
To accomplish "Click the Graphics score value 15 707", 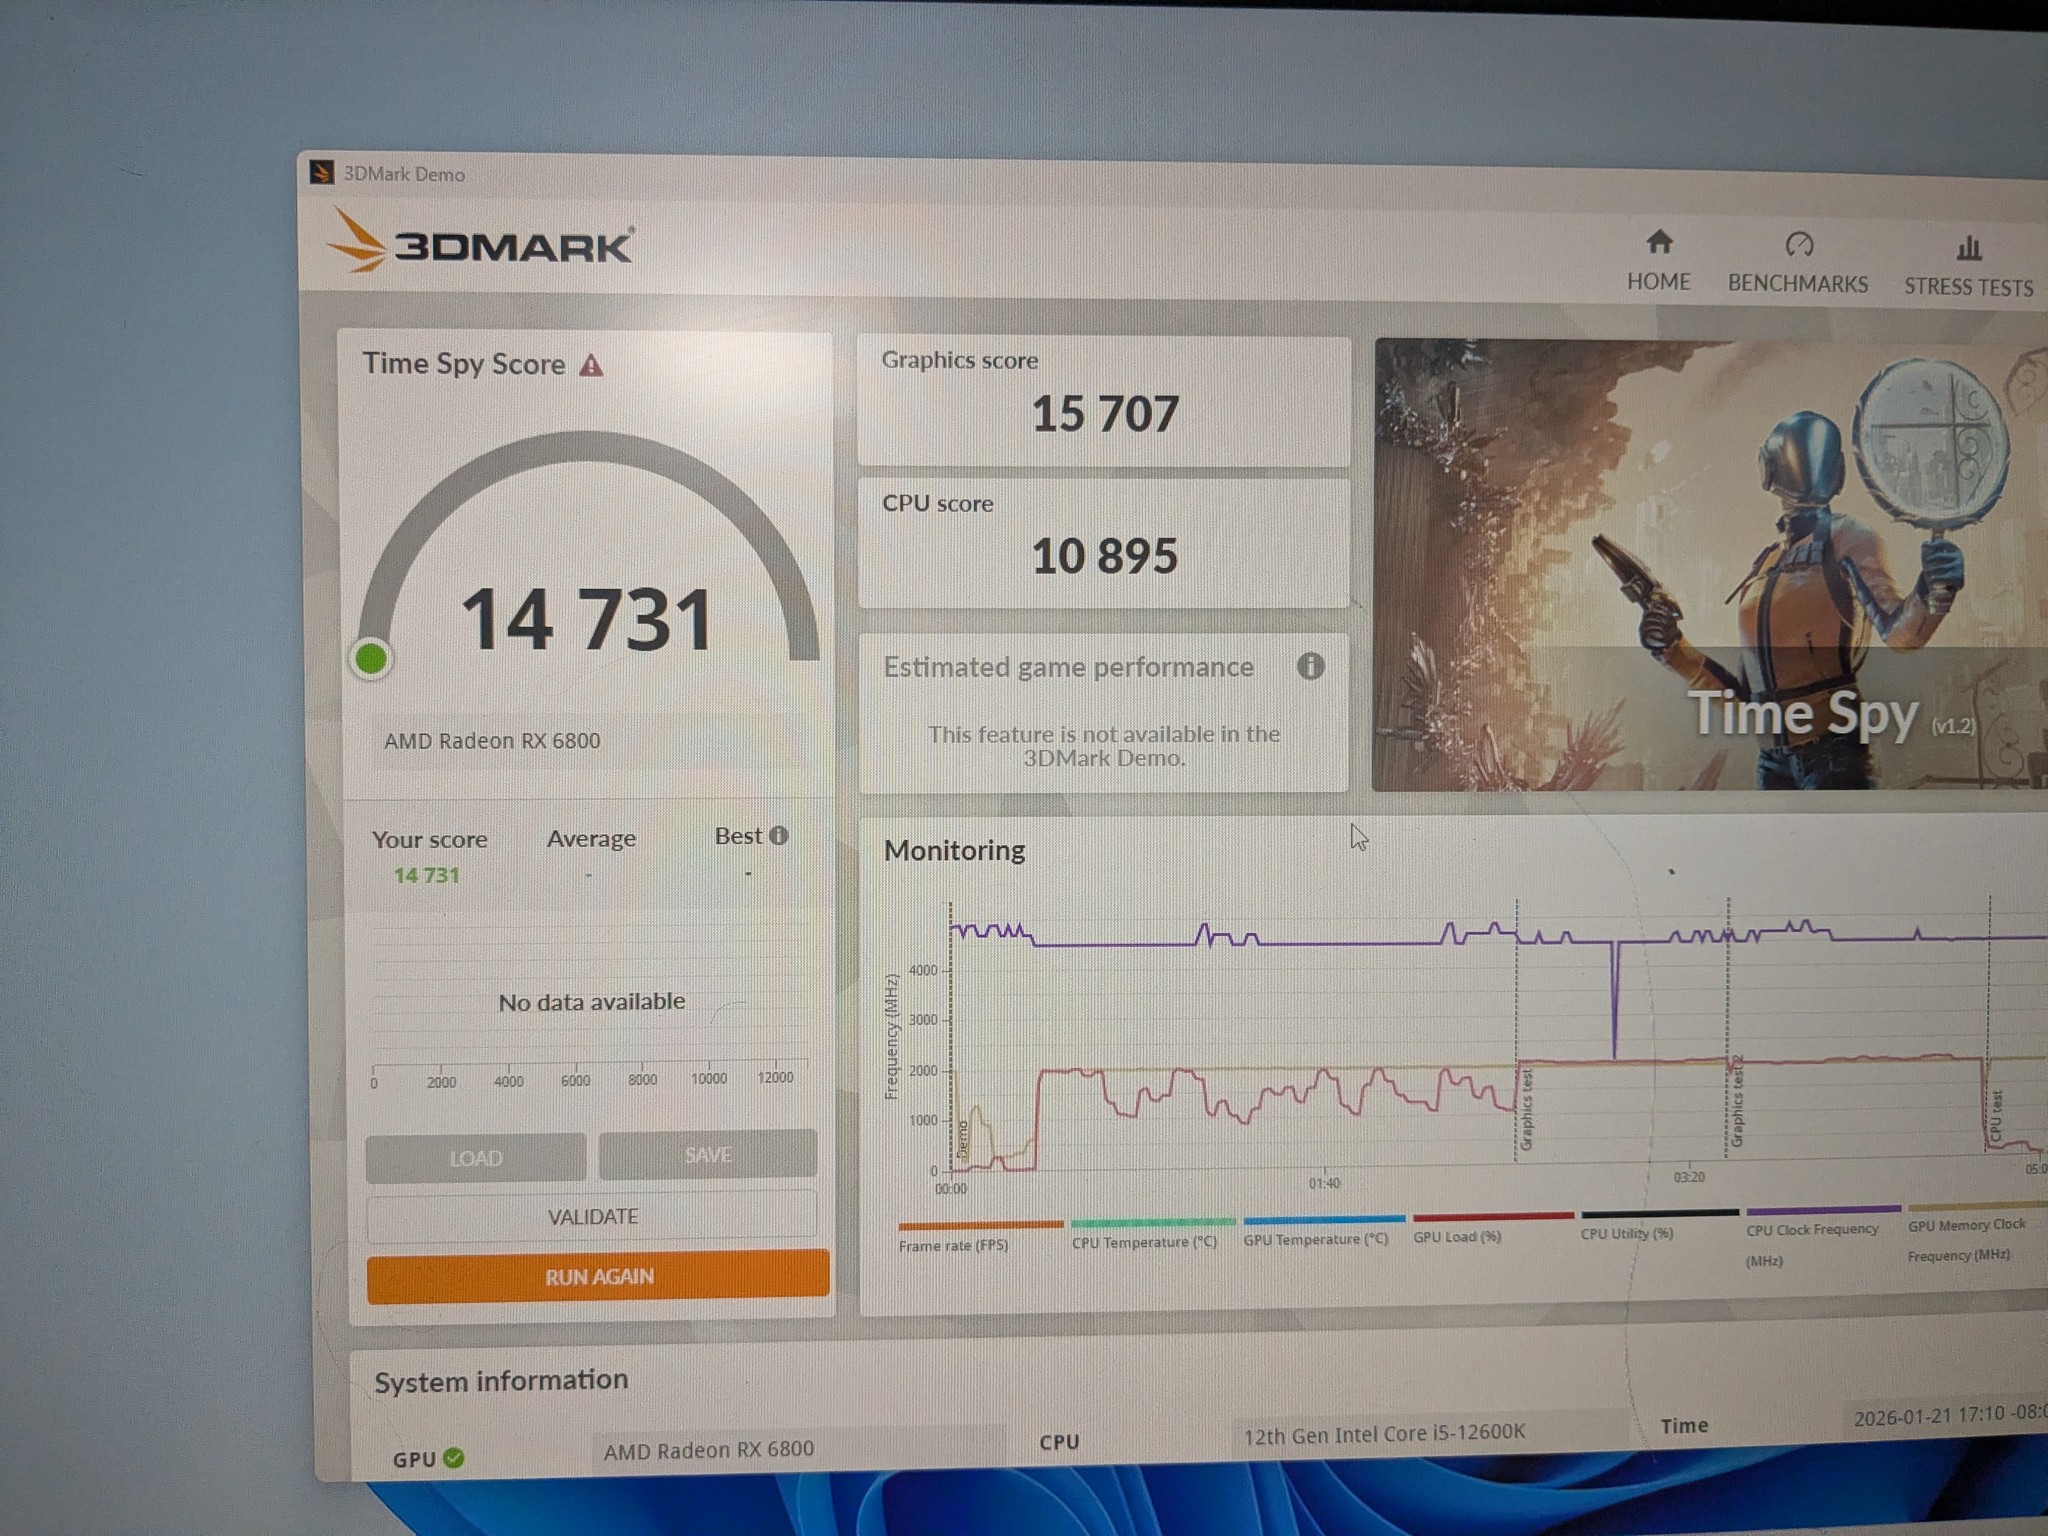I will click(x=1104, y=414).
